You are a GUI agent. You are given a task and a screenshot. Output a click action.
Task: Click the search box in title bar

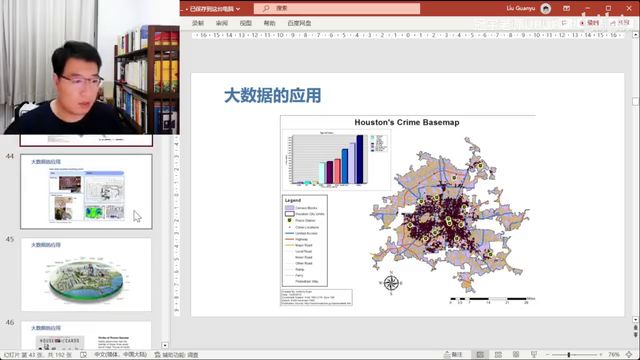tap(337, 8)
